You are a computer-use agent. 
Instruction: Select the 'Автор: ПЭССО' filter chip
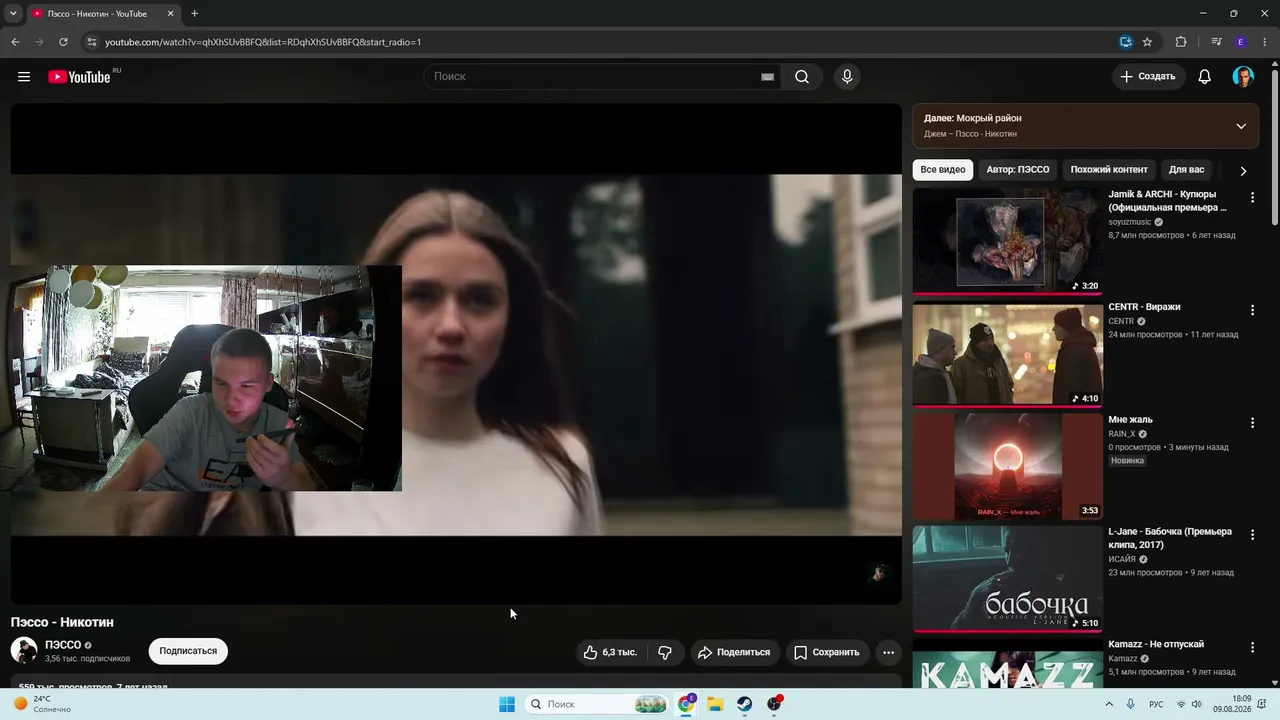(x=1018, y=170)
